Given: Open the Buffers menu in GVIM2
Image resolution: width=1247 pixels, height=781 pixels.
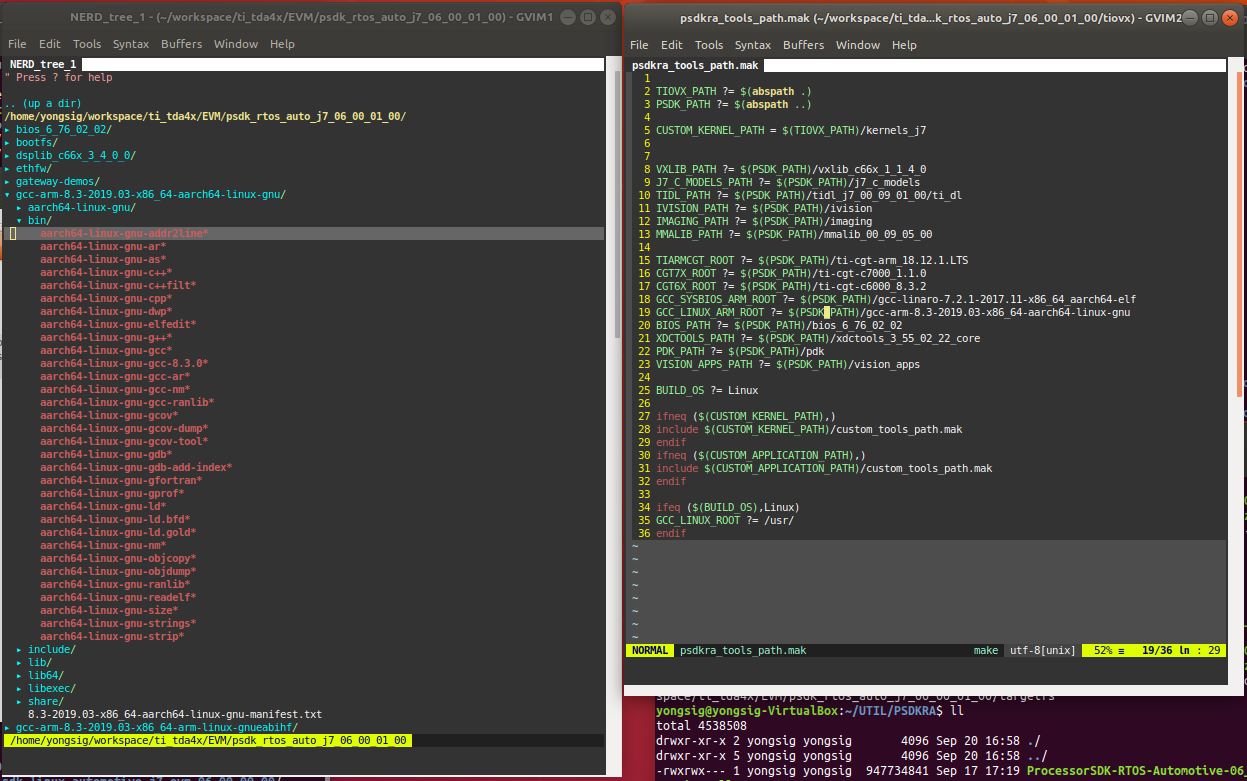Looking at the screenshot, I should click(803, 45).
